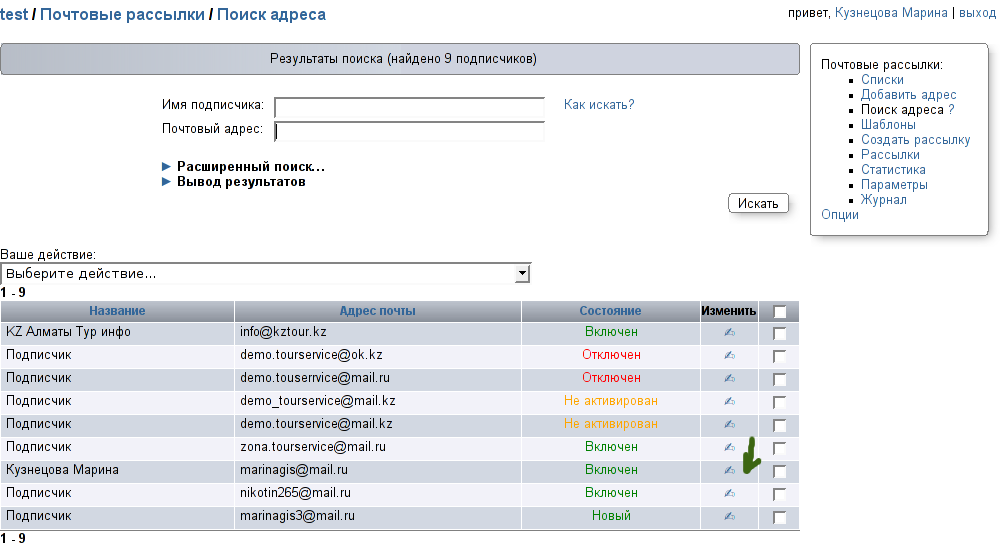This screenshot has width=1001, height=548.
Task: Tick checkbox for demo.touservice@mail.ru
Action: coord(779,379)
